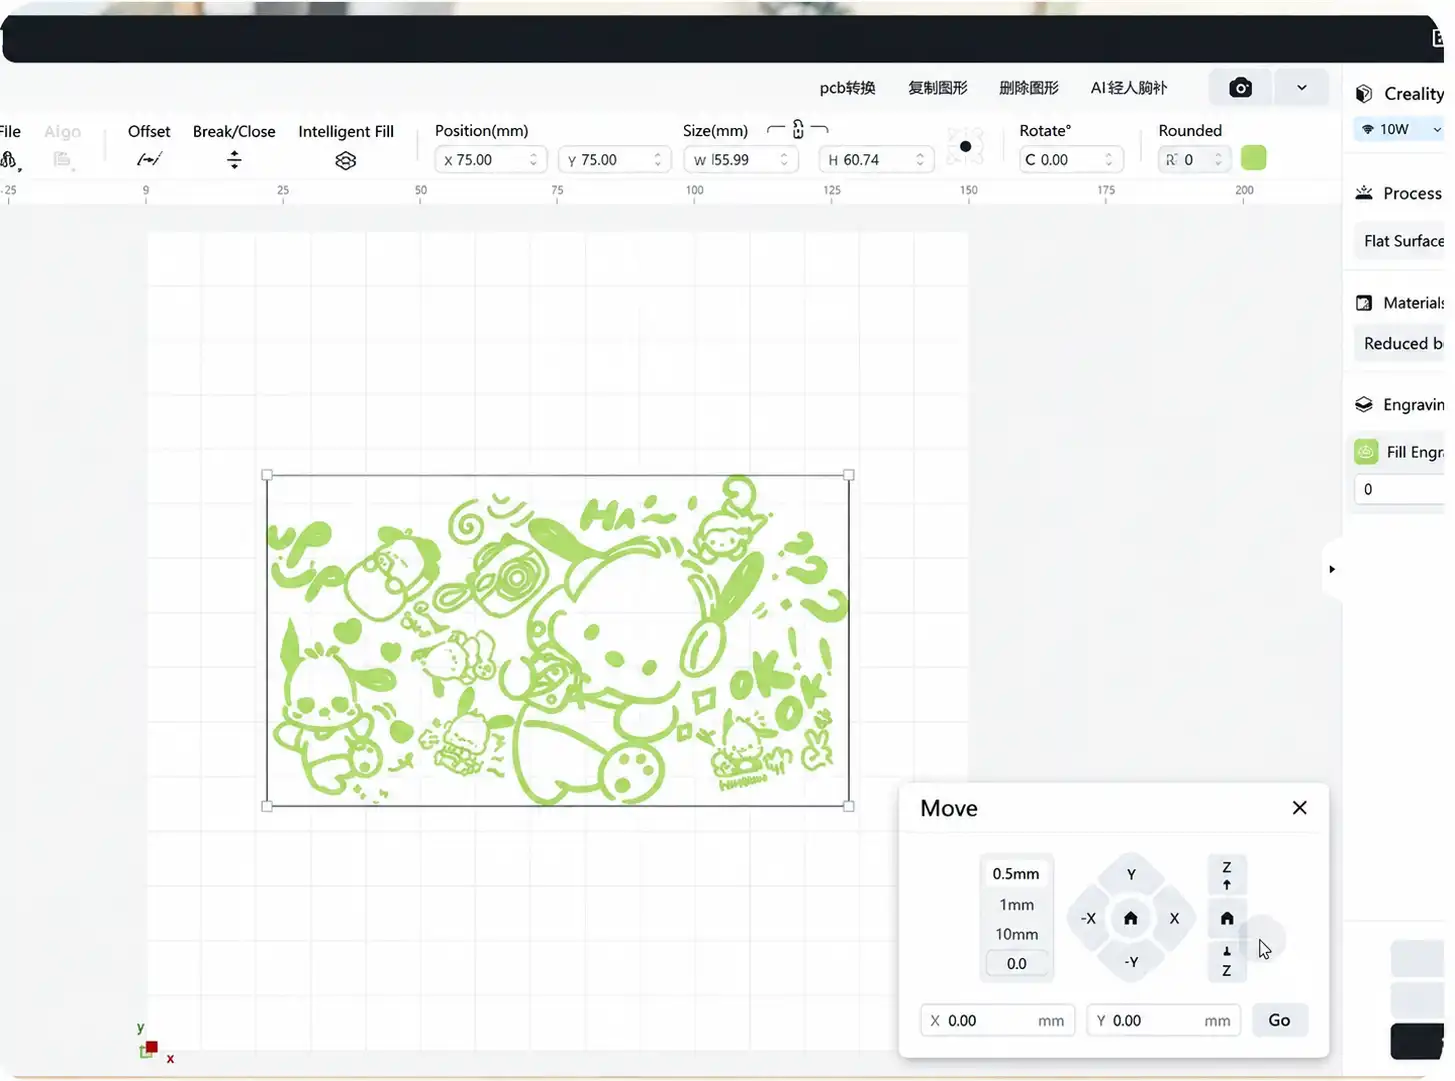Open the 10W laser power dropdown

[x=1400, y=129]
